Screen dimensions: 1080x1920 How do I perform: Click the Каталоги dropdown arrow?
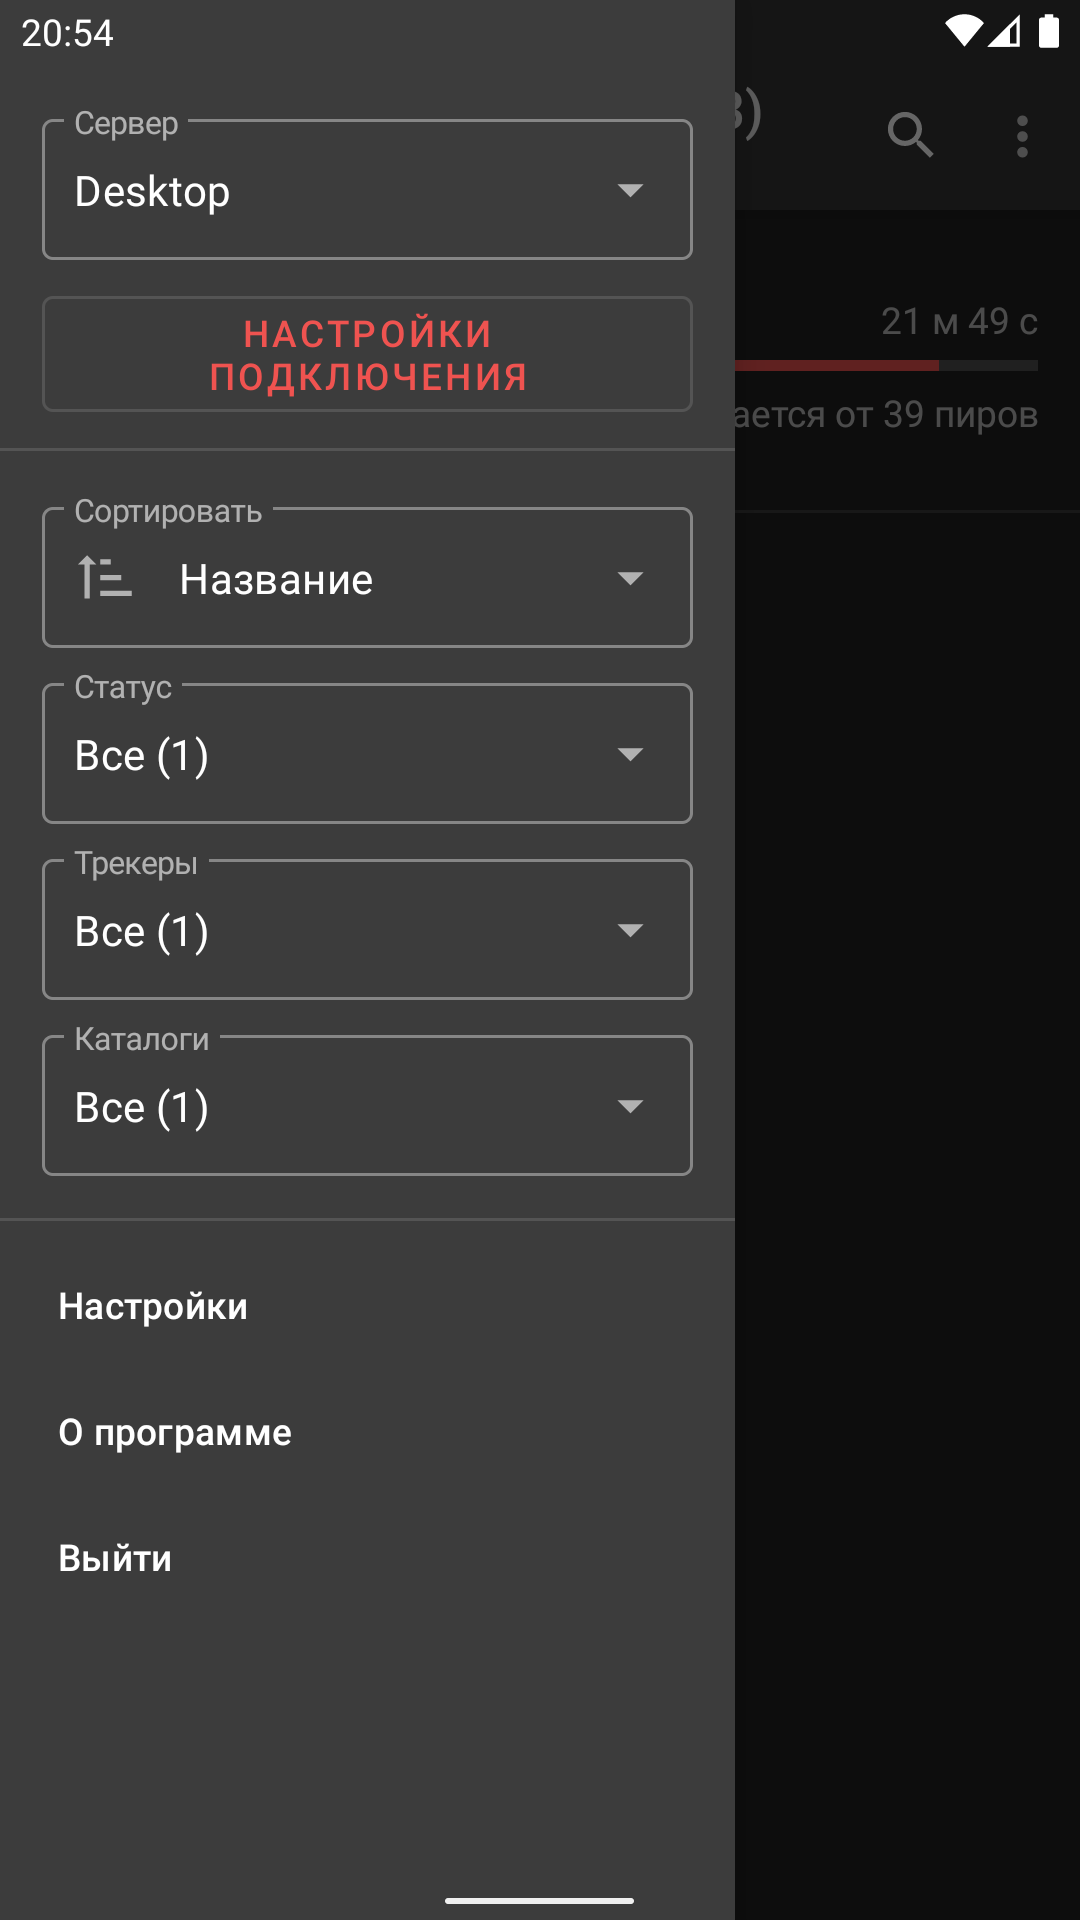click(x=630, y=1106)
